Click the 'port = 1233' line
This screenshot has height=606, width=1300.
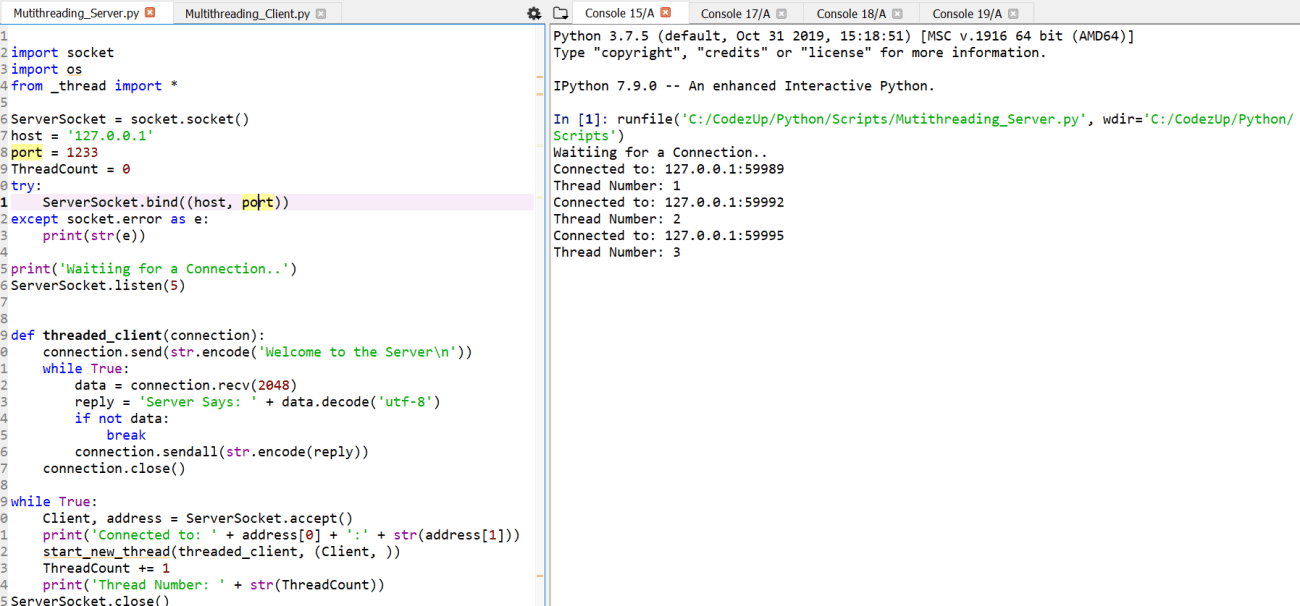[x=54, y=152]
